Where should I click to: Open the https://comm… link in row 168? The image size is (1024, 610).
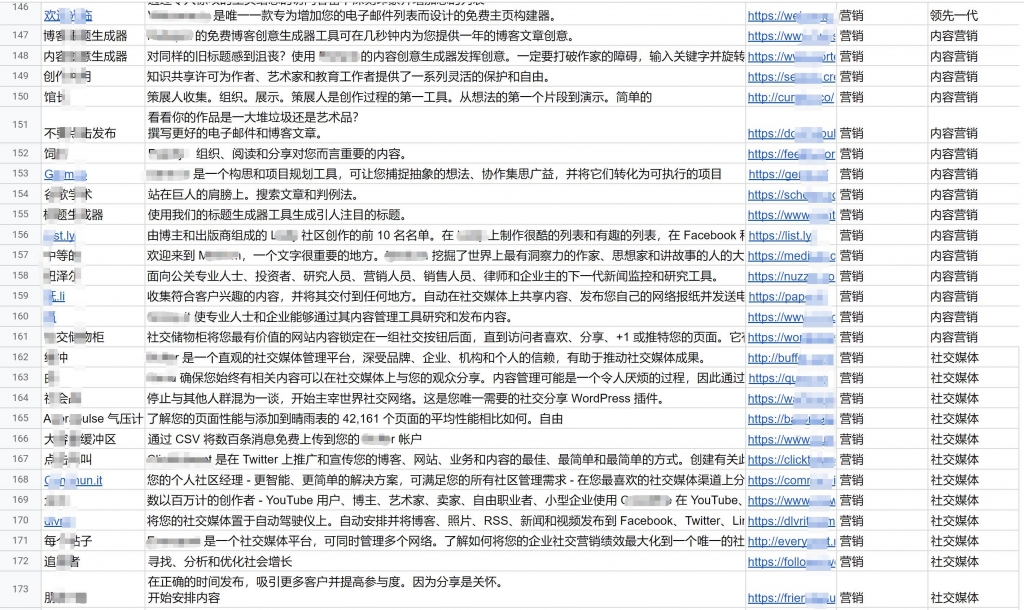point(791,480)
